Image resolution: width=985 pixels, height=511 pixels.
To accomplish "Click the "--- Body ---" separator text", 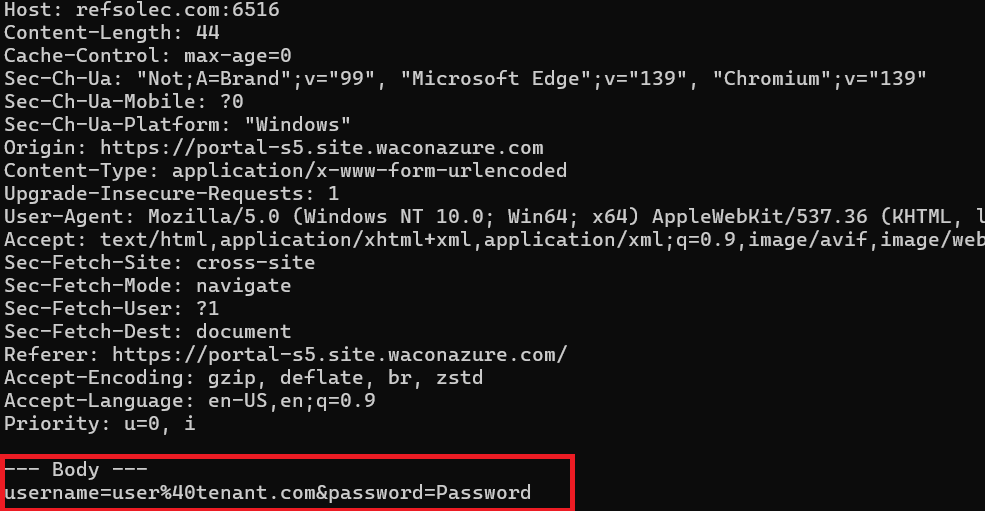I will point(75,469).
